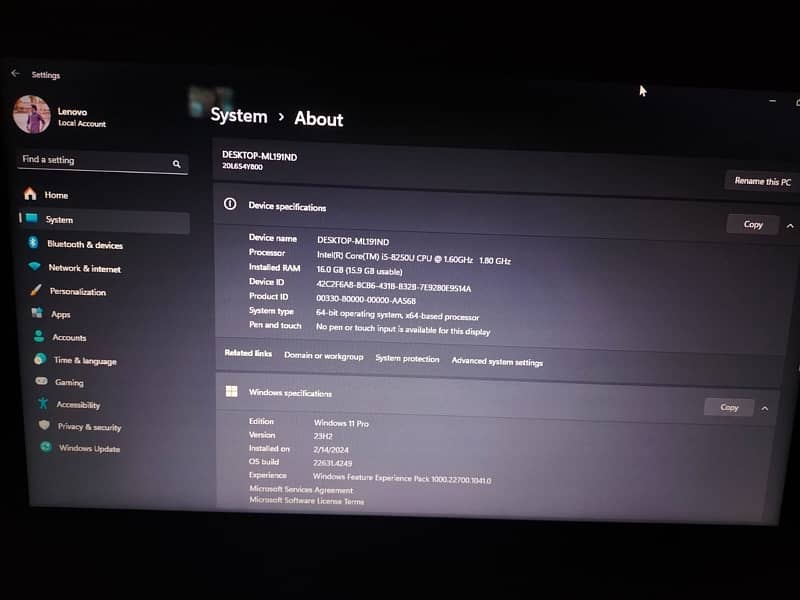Image resolution: width=800 pixels, height=600 pixels.
Task: Open the Home settings page
Action: [x=56, y=195]
